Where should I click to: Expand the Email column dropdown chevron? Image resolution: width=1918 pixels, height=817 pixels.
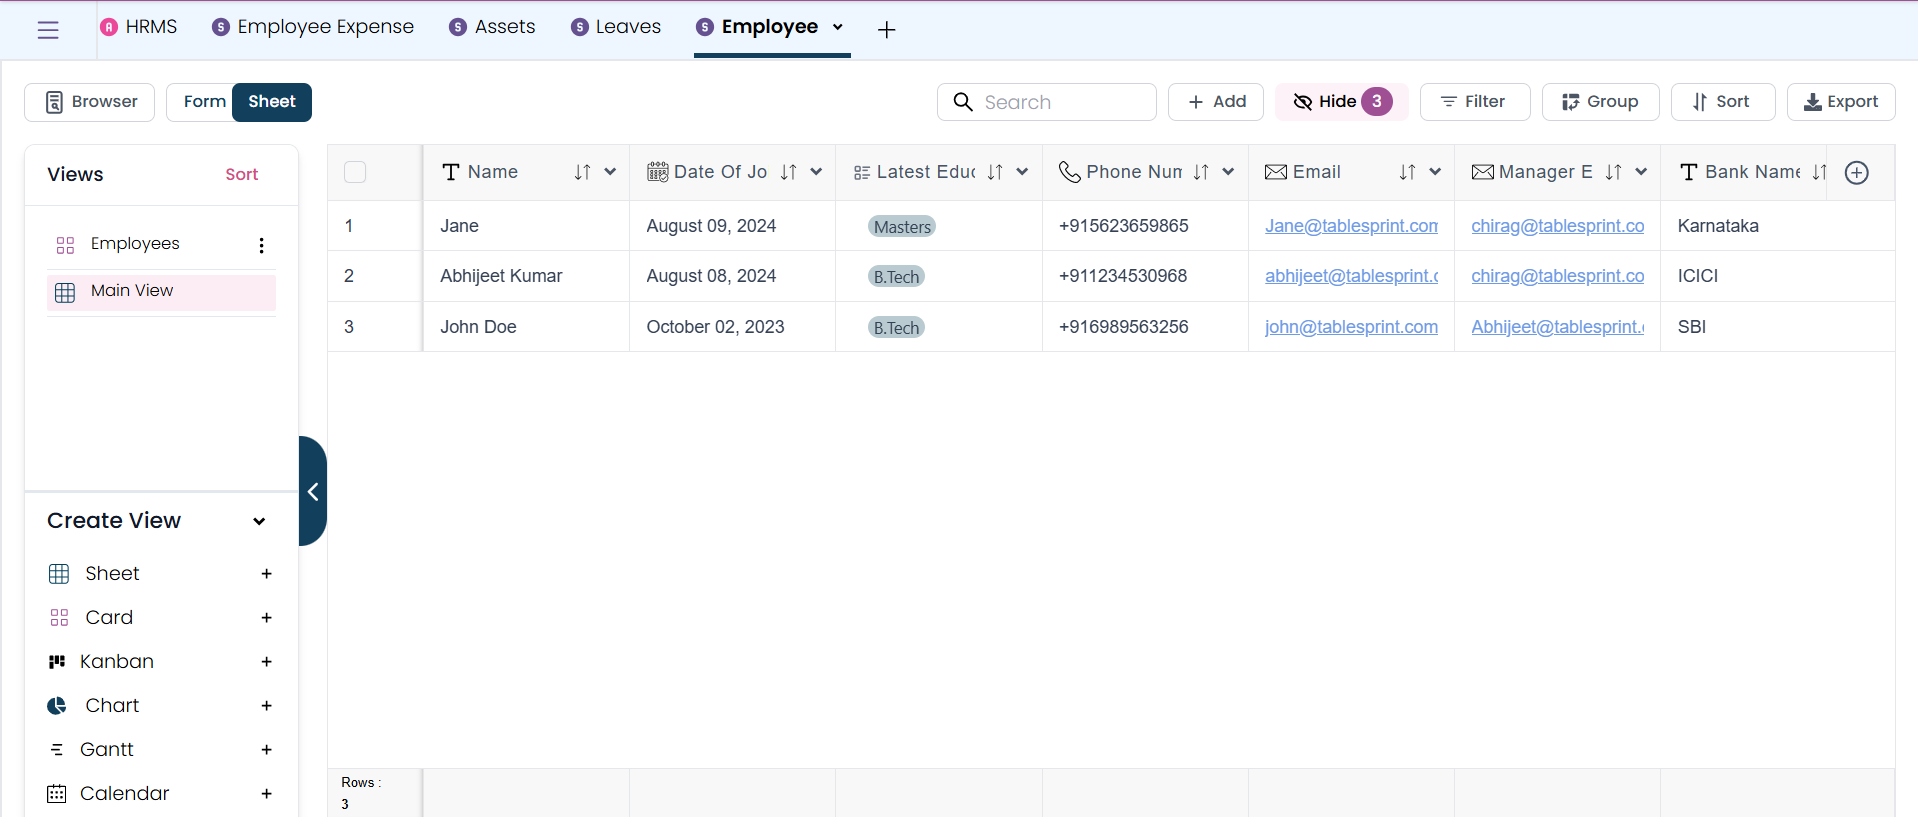pos(1435,172)
